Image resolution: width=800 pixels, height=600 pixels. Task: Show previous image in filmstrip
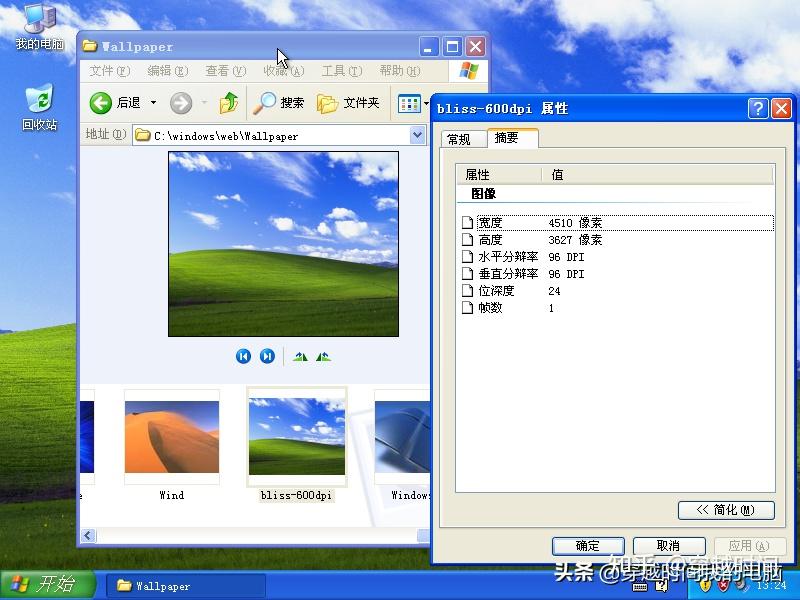[243, 356]
